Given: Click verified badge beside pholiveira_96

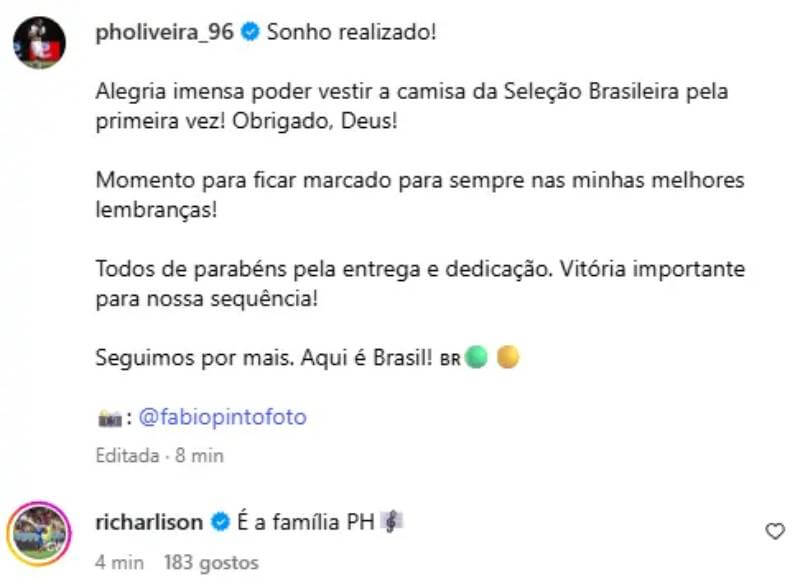Looking at the screenshot, I should (250, 32).
